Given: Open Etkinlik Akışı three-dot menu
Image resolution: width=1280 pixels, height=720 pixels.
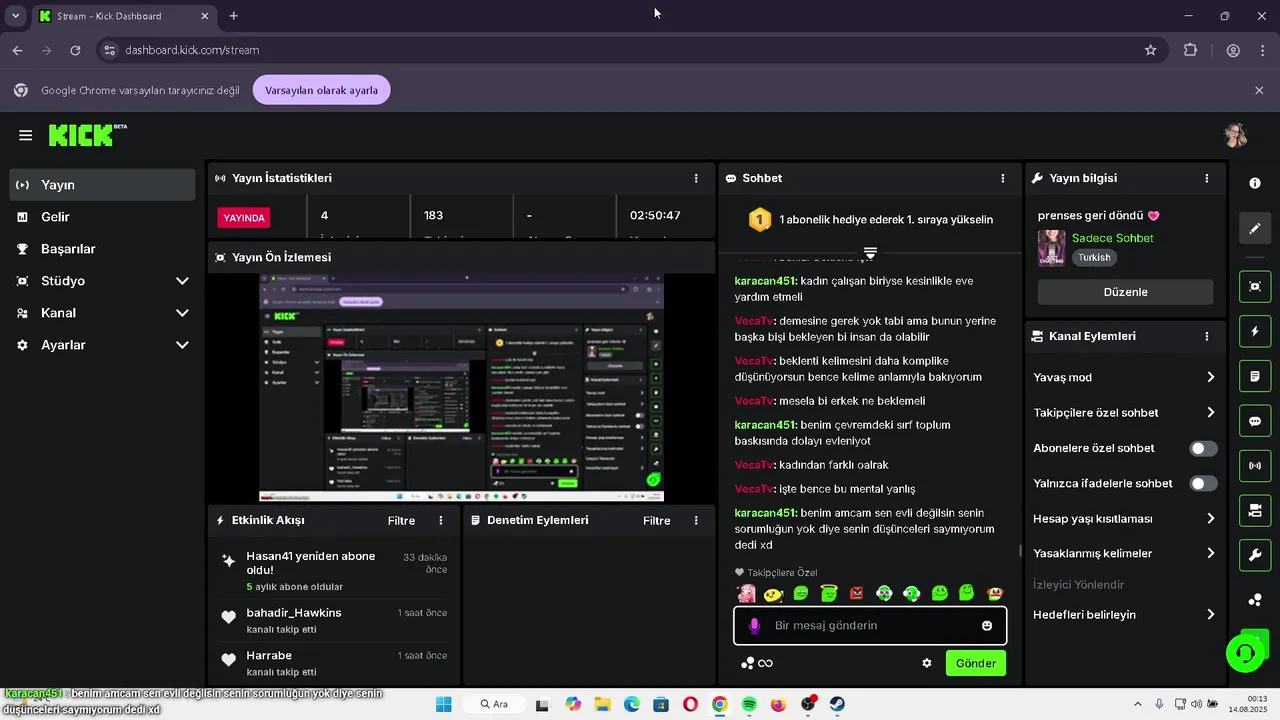Looking at the screenshot, I should coord(441,521).
